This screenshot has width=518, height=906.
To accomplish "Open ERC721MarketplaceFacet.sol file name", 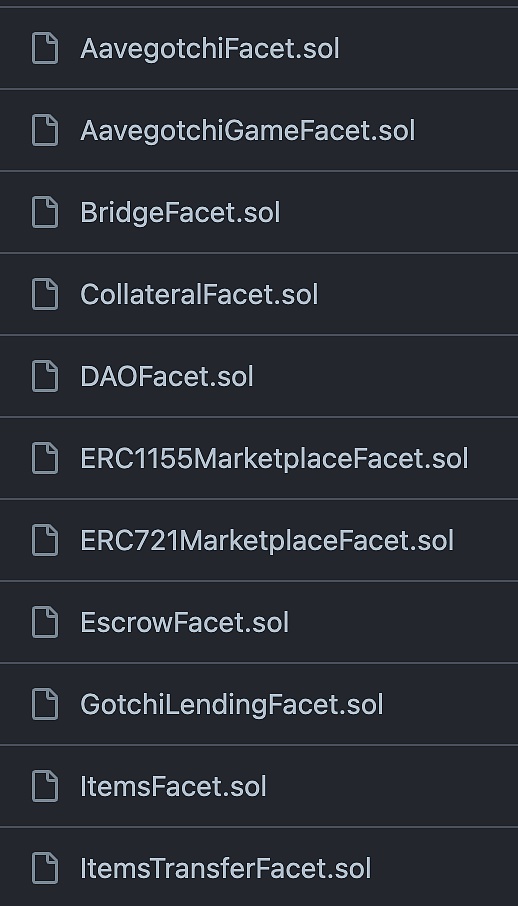I will tap(267, 541).
